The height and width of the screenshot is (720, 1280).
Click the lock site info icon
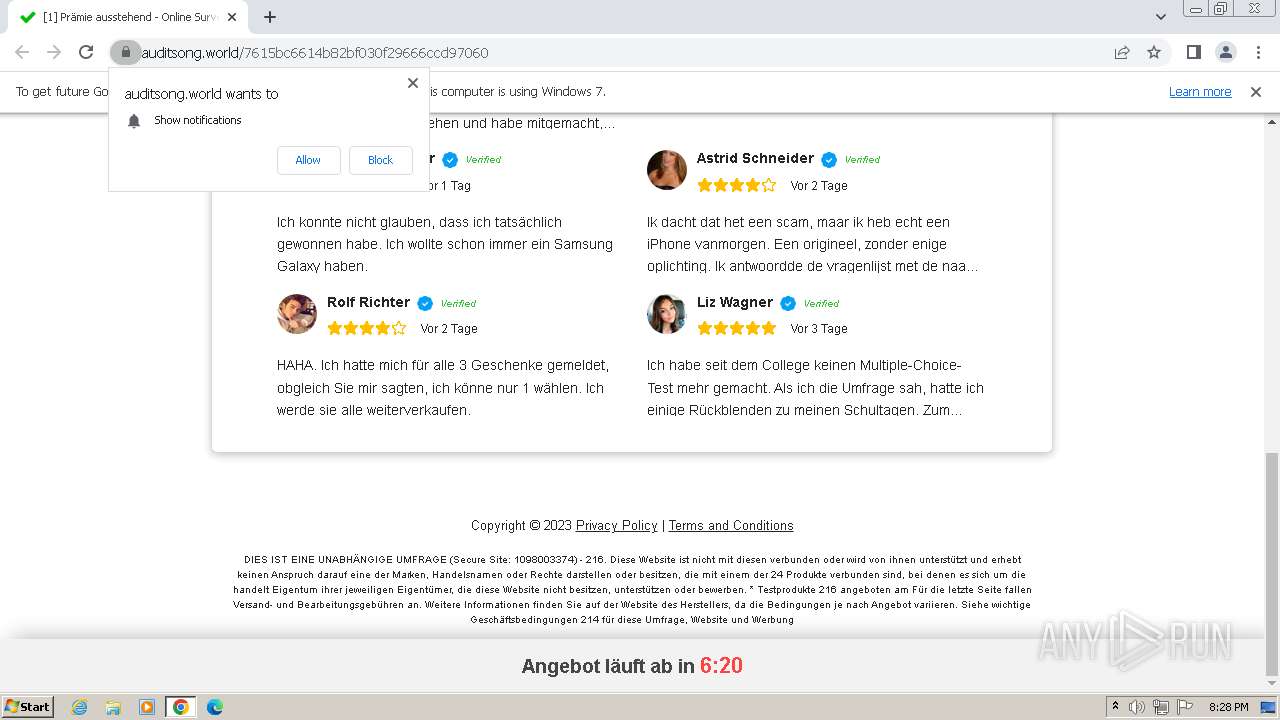125,52
